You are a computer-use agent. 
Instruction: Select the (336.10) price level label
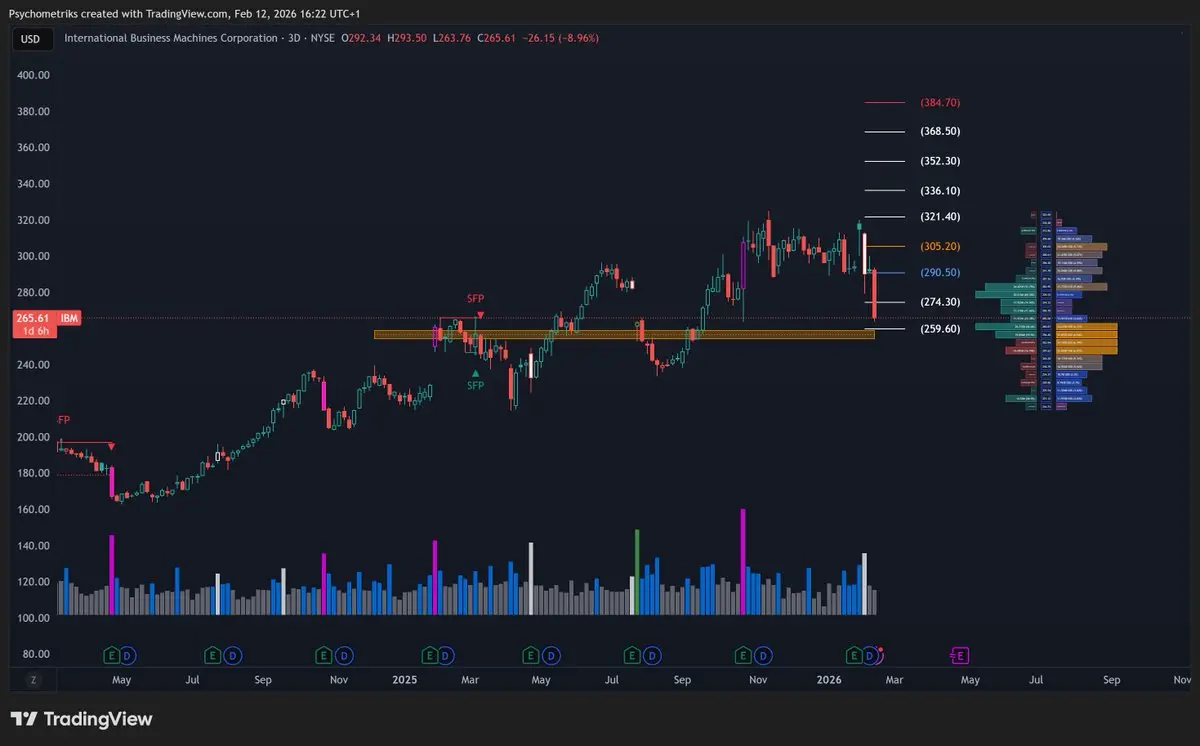(x=940, y=190)
